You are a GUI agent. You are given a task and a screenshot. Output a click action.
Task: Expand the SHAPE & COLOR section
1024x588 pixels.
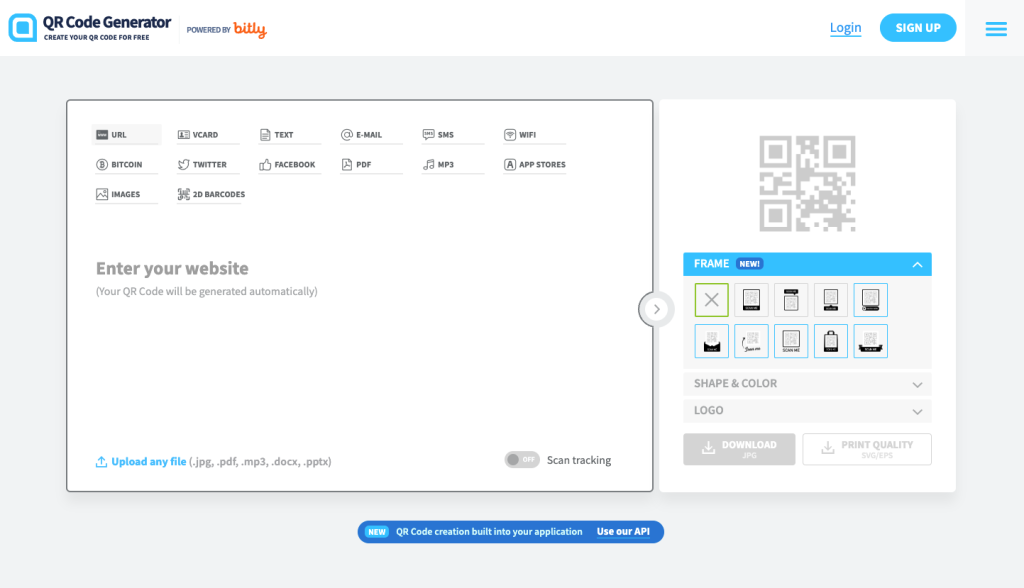[806, 383]
